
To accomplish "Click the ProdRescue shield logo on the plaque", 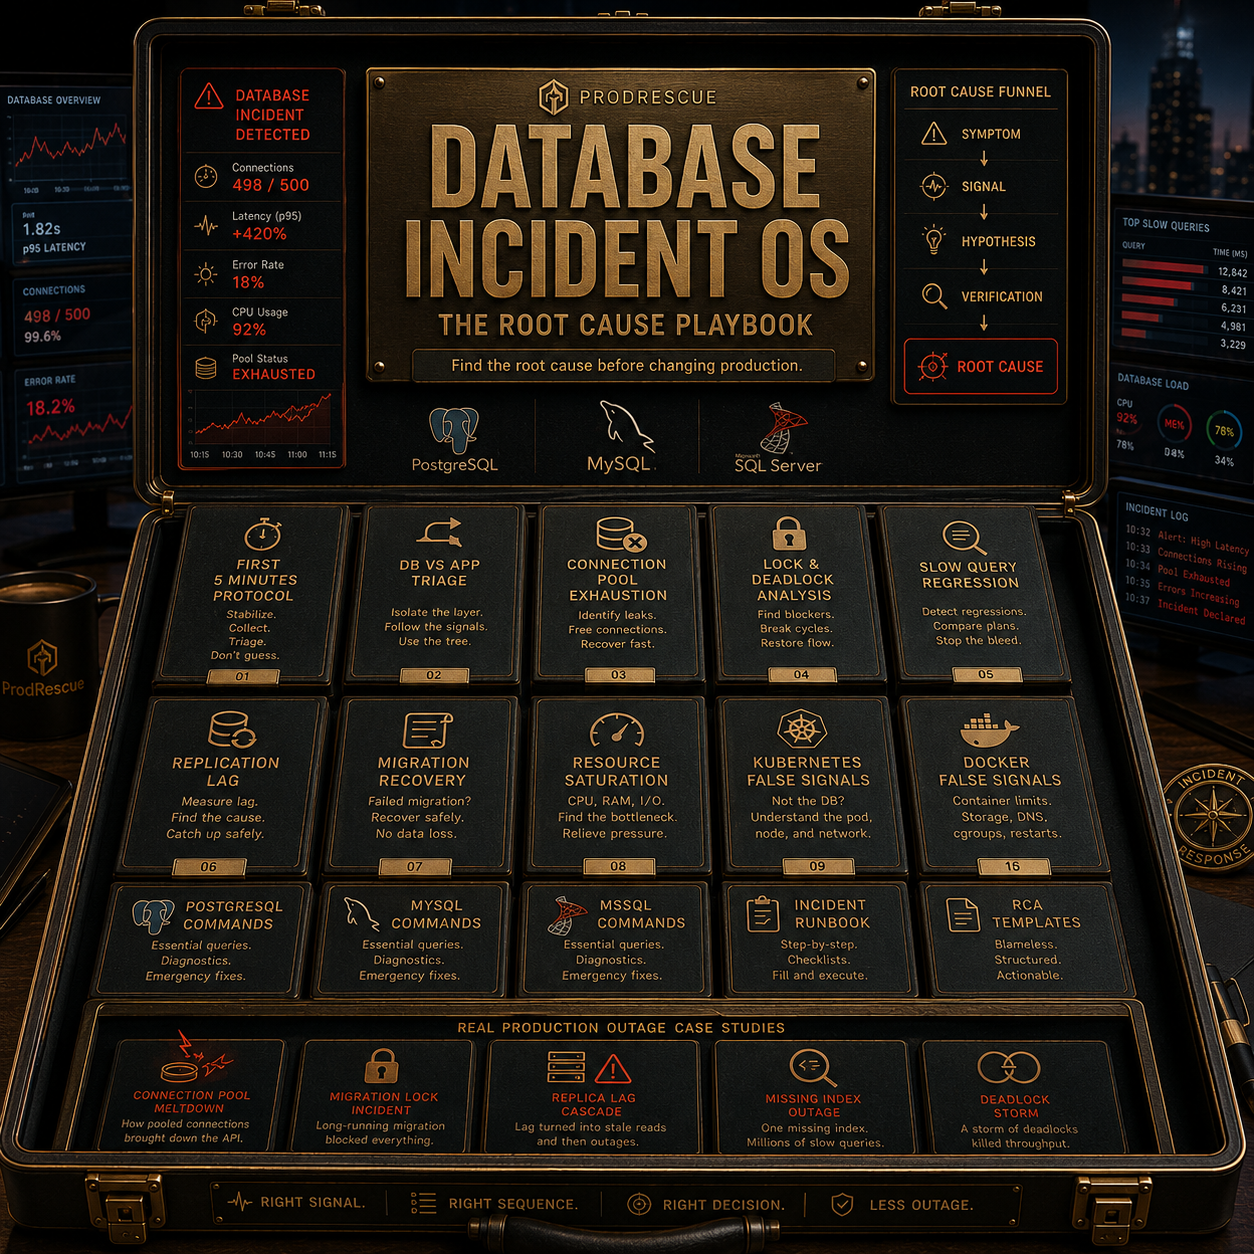I will point(554,97).
